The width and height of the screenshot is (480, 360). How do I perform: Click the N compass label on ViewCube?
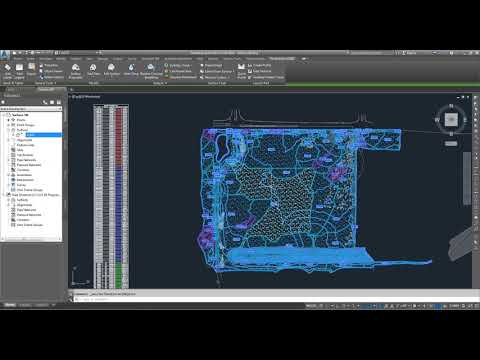point(451,106)
